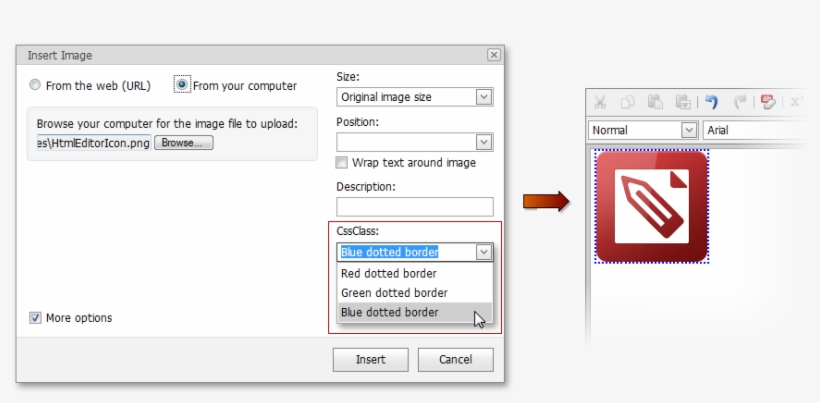Viewport: 820px width, 403px height.
Task: Click the Redo arrow icon
Action: 741,102
